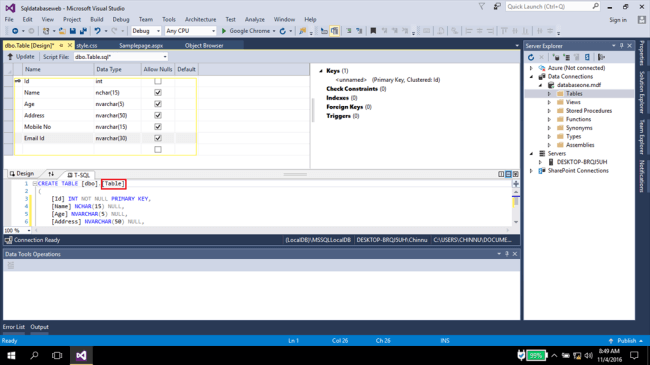Click the Sign in link
This screenshot has height=365, width=650.
618,20
